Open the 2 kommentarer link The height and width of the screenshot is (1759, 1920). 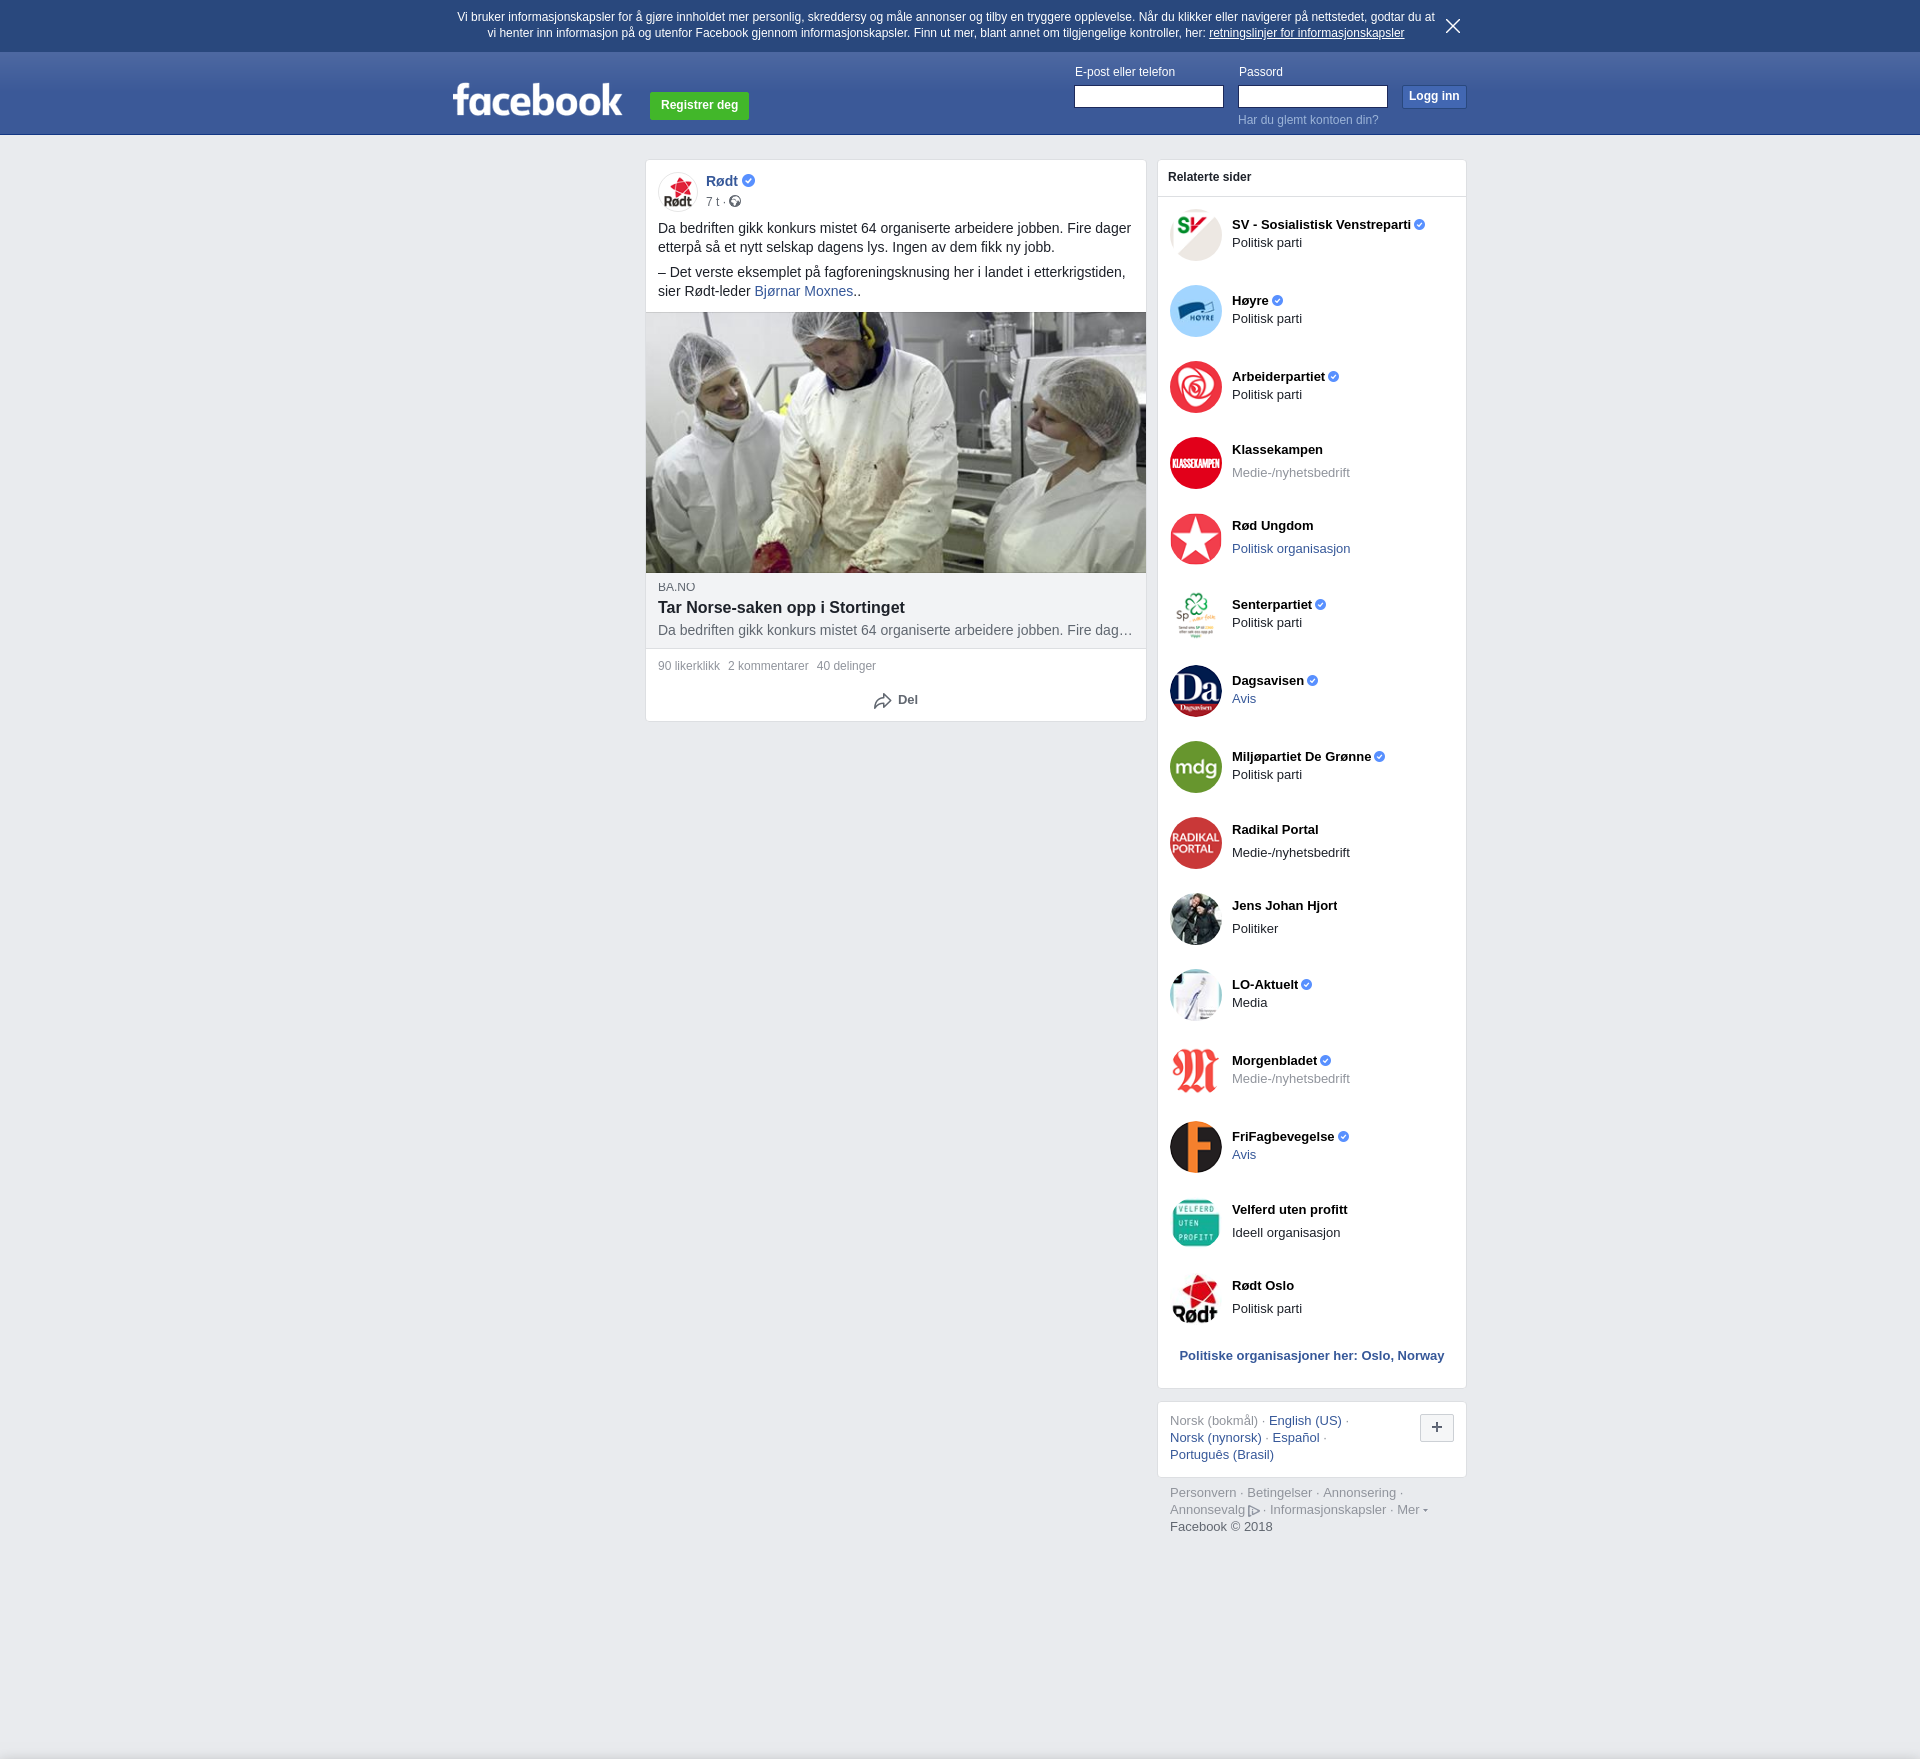click(x=768, y=666)
